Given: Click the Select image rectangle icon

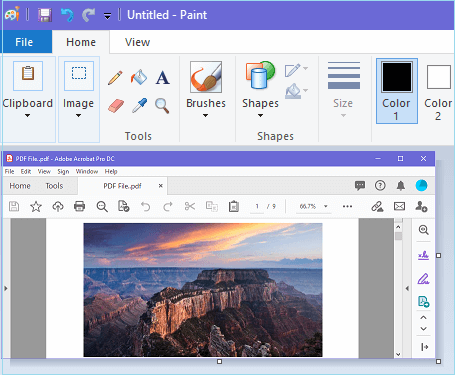Looking at the screenshot, I should 79,76.
